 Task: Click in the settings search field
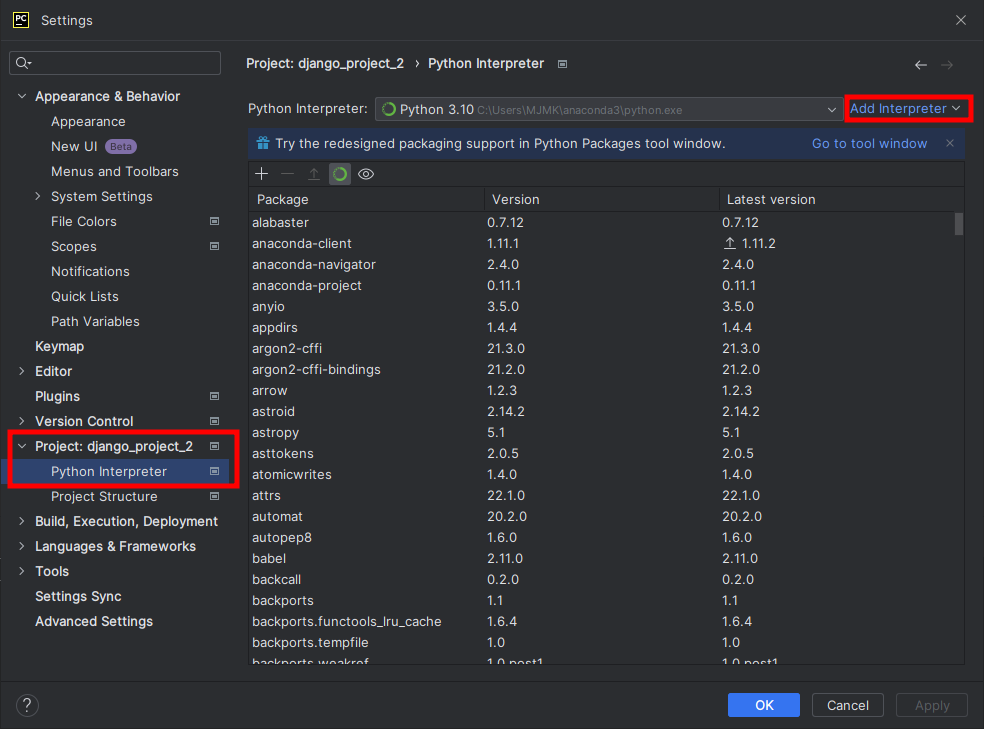[115, 63]
